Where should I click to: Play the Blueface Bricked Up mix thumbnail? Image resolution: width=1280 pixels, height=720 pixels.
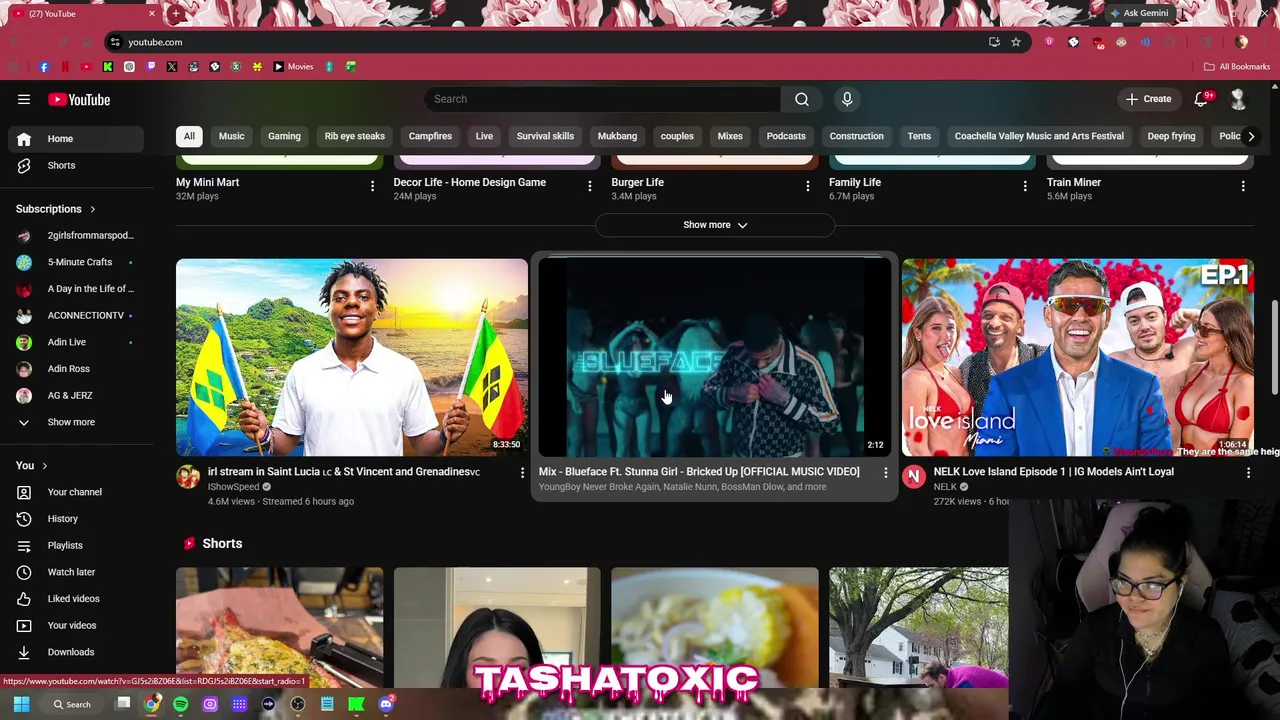(714, 357)
